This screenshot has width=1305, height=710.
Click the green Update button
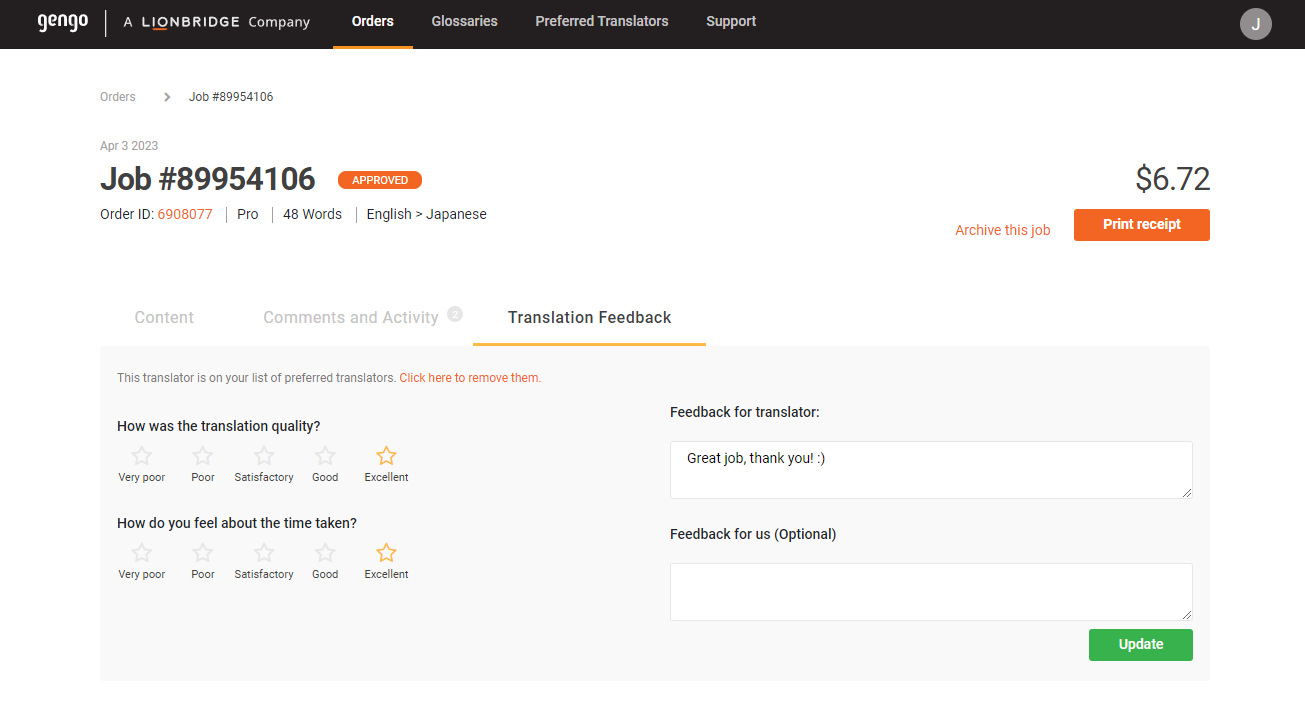pyautogui.click(x=1141, y=645)
